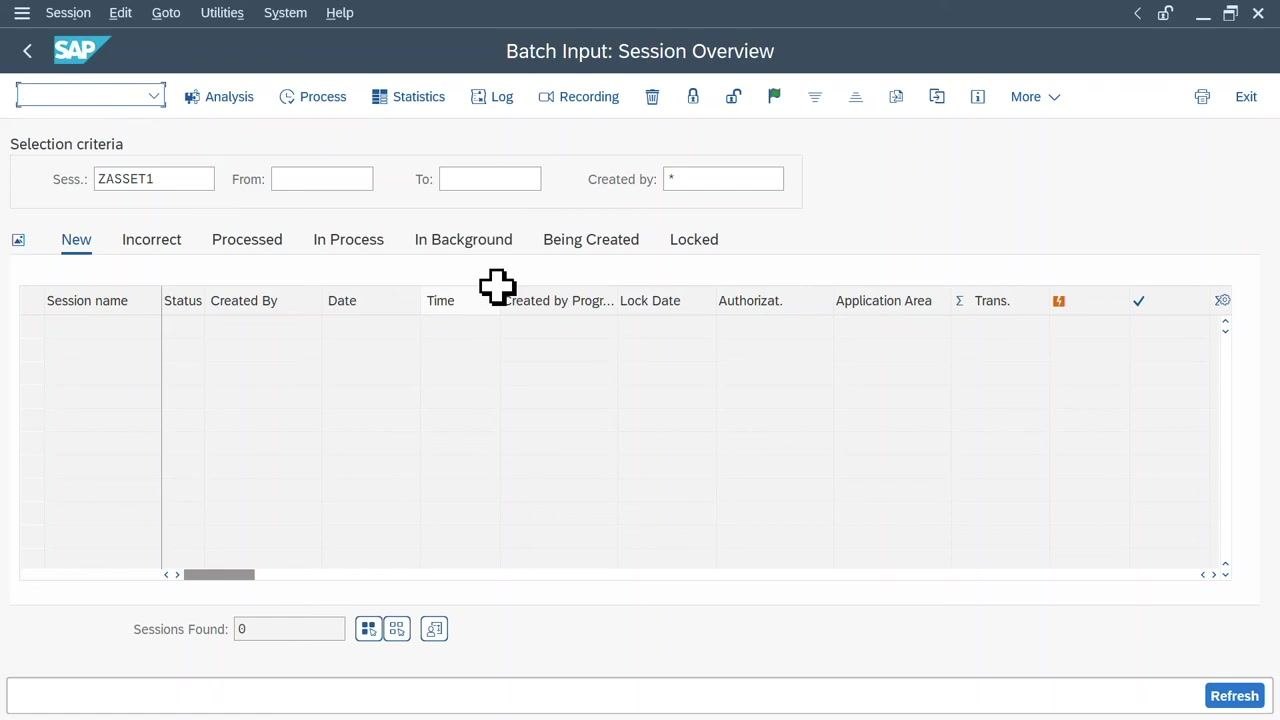Switch to the Incorrect tab

coord(152,240)
